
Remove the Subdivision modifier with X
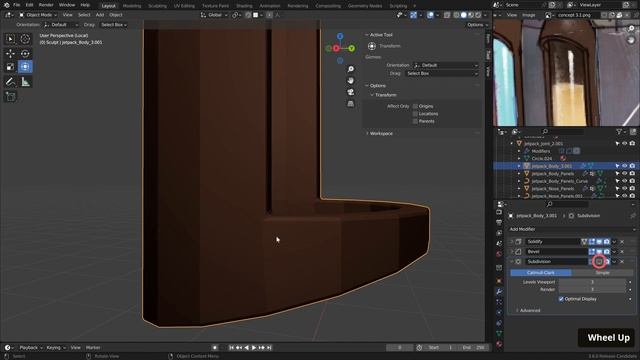[622, 262]
